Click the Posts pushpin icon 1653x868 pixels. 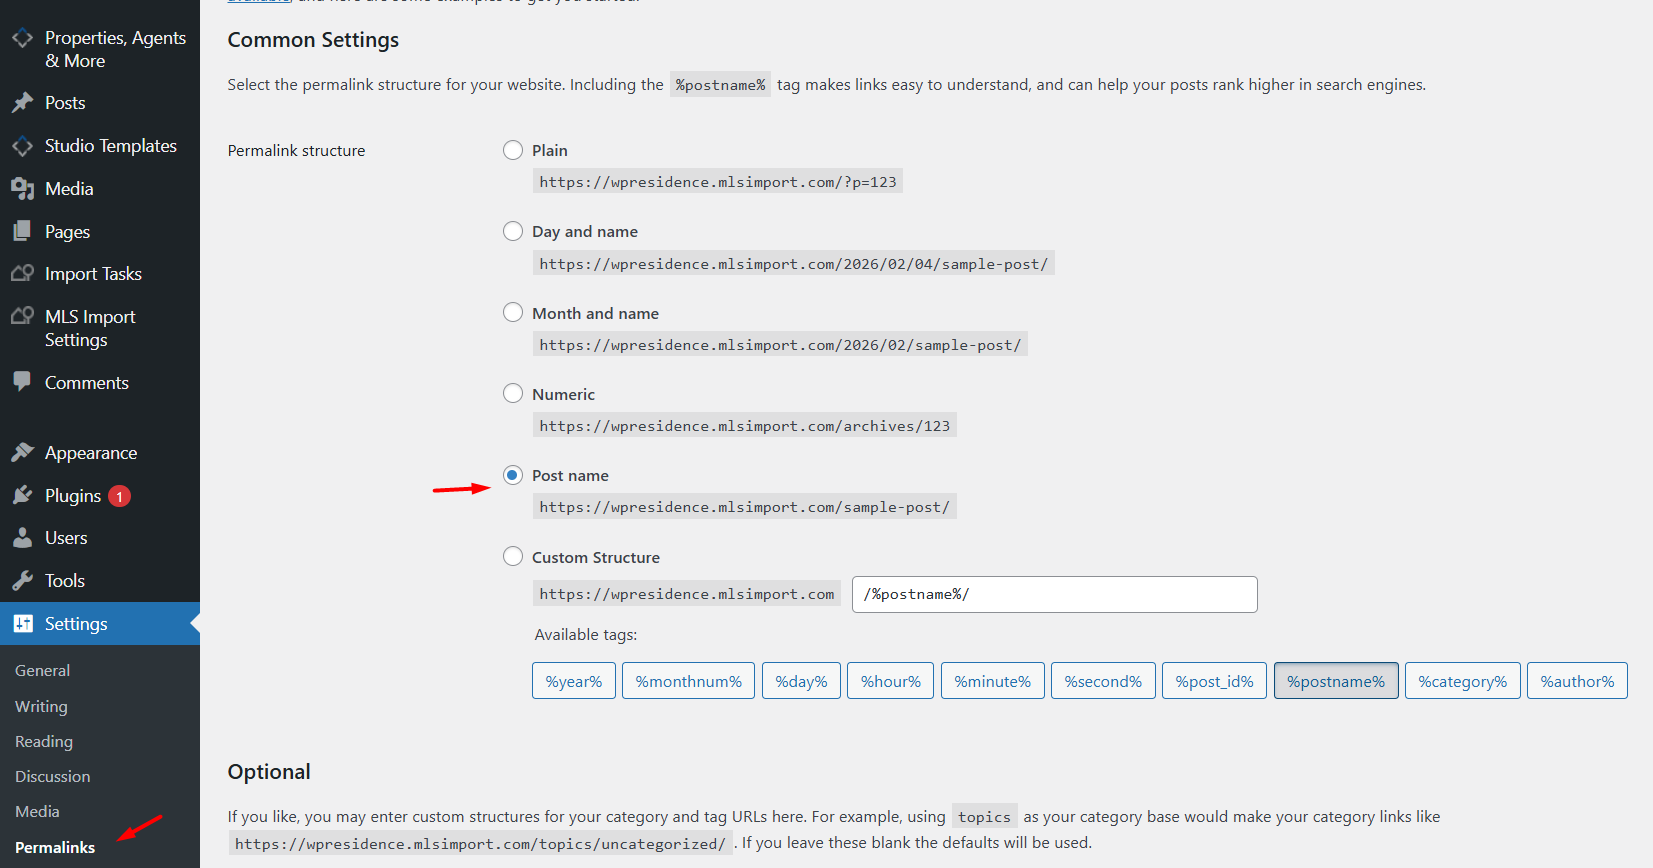click(22, 103)
